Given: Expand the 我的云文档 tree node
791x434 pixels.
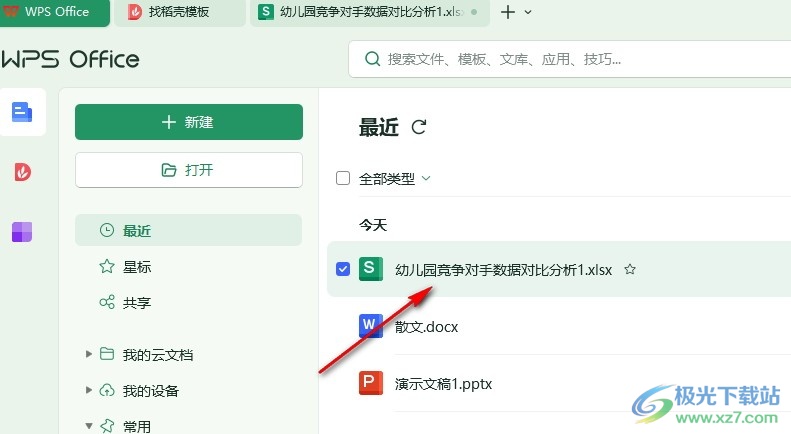Looking at the screenshot, I should (x=89, y=354).
